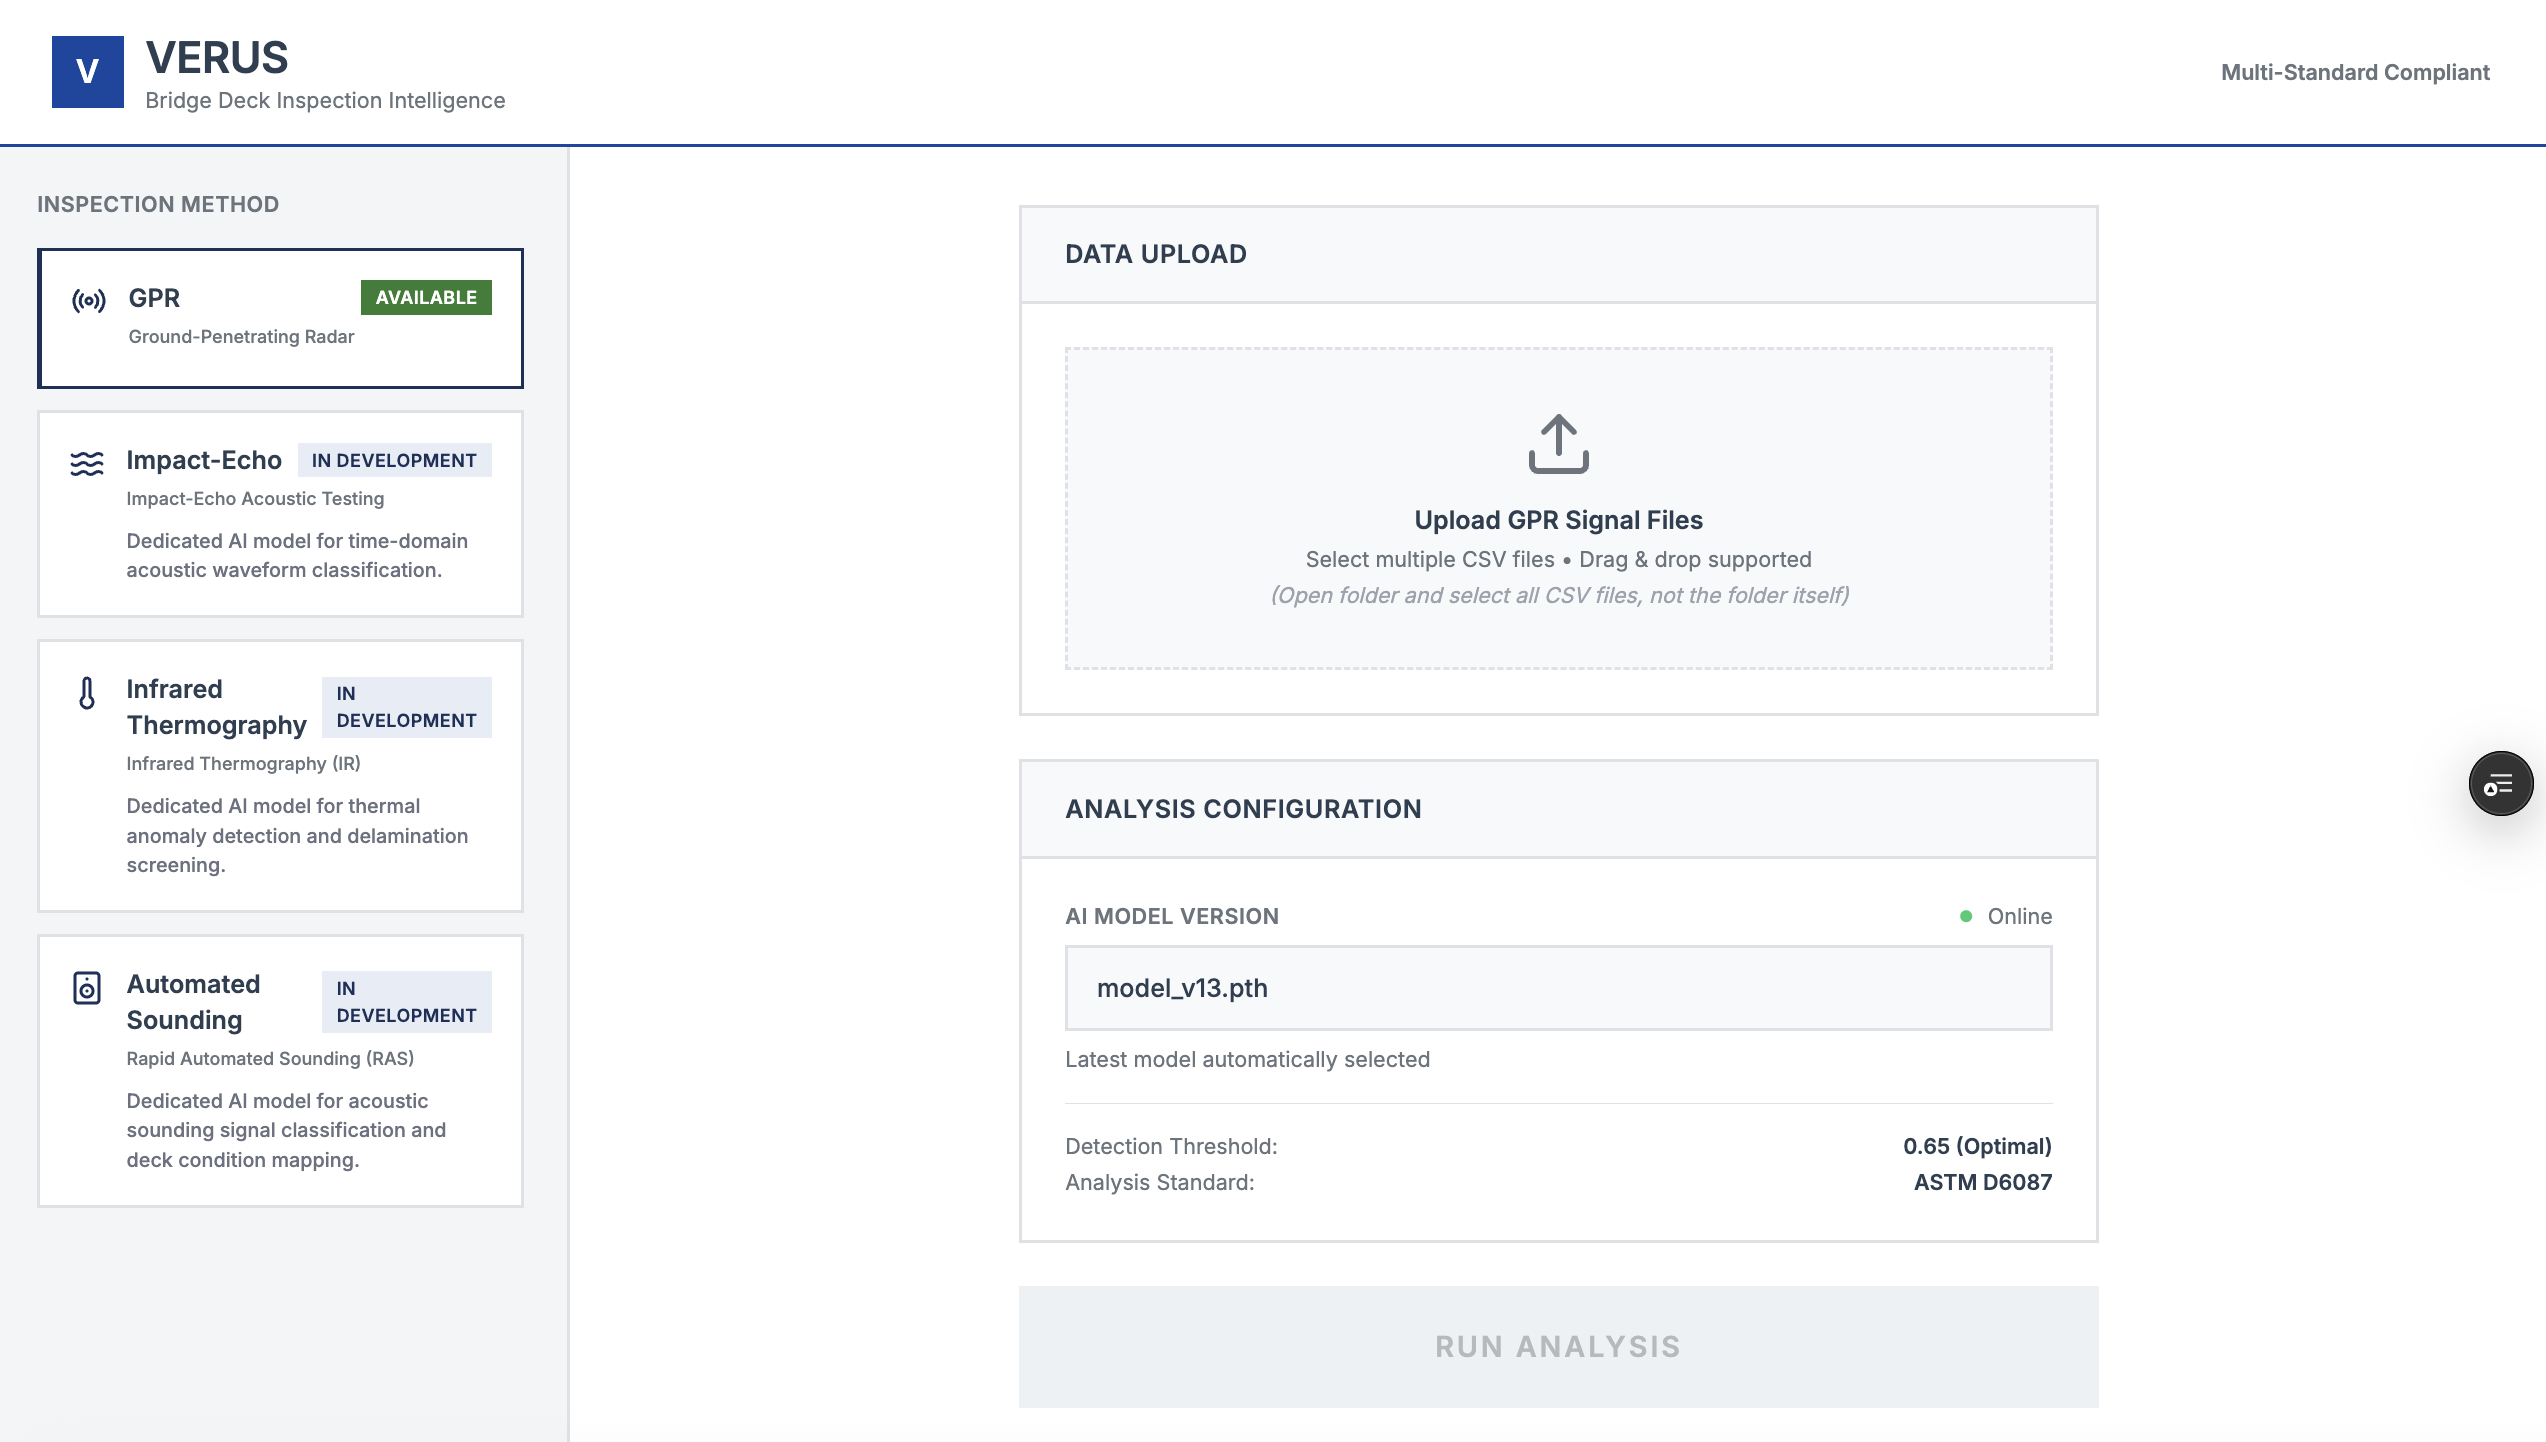Image resolution: width=2546 pixels, height=1442 pixels.
Task: Click the GPR radar signal icon
Action: point(88,300)
